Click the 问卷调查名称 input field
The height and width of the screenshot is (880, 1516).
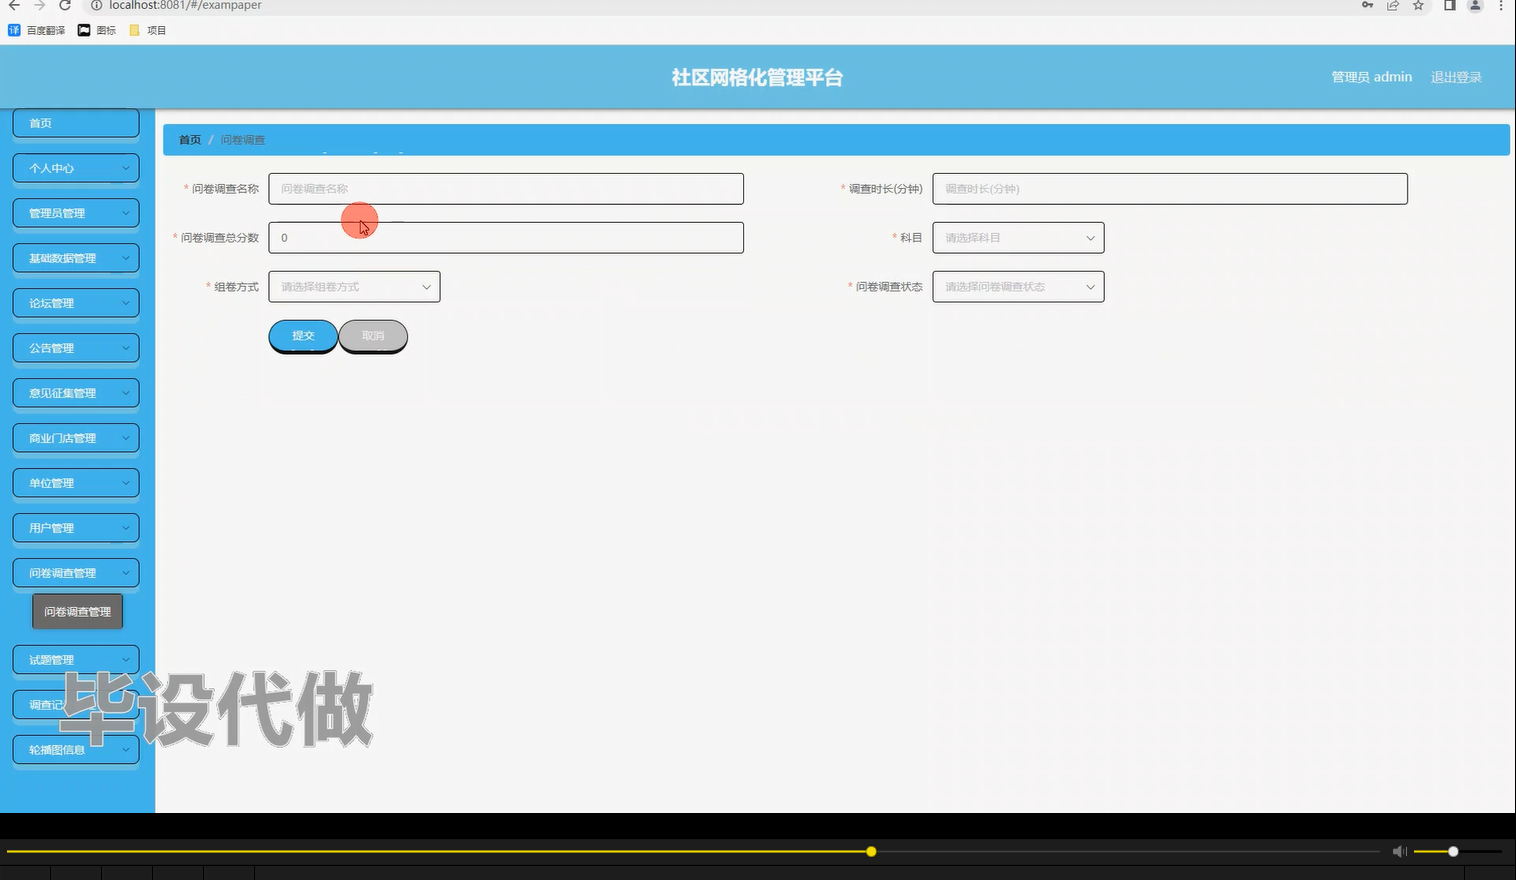(x=505, y=188)
